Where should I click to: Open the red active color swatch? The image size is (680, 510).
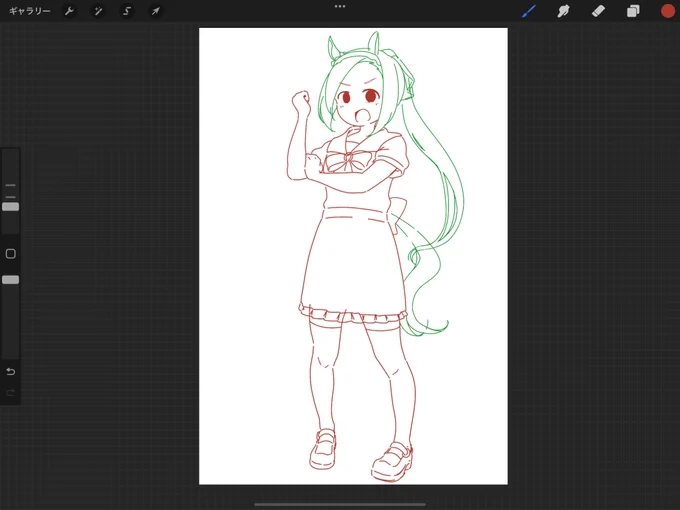click(668, 11)
